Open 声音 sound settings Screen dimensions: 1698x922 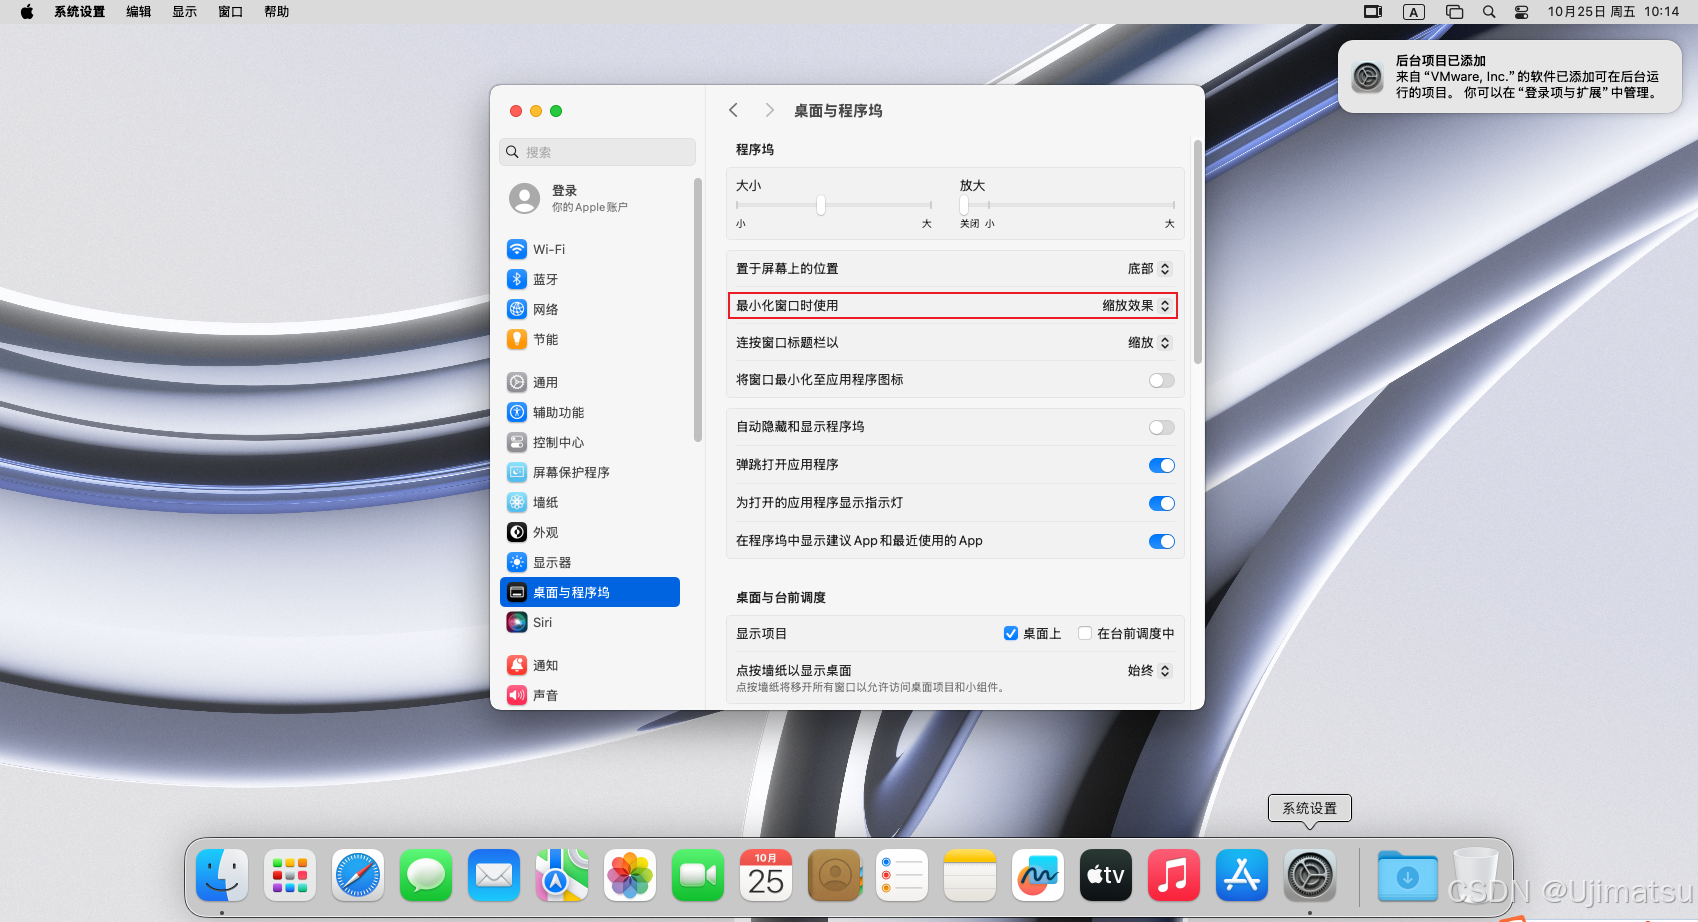pos(590,695)
